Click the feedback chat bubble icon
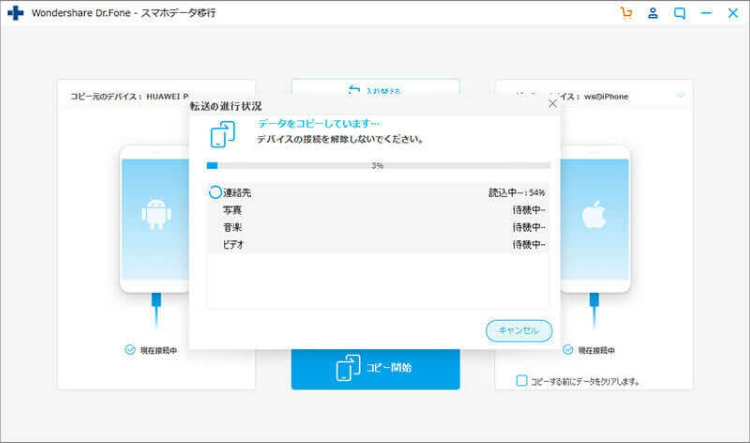 (680, 13)
